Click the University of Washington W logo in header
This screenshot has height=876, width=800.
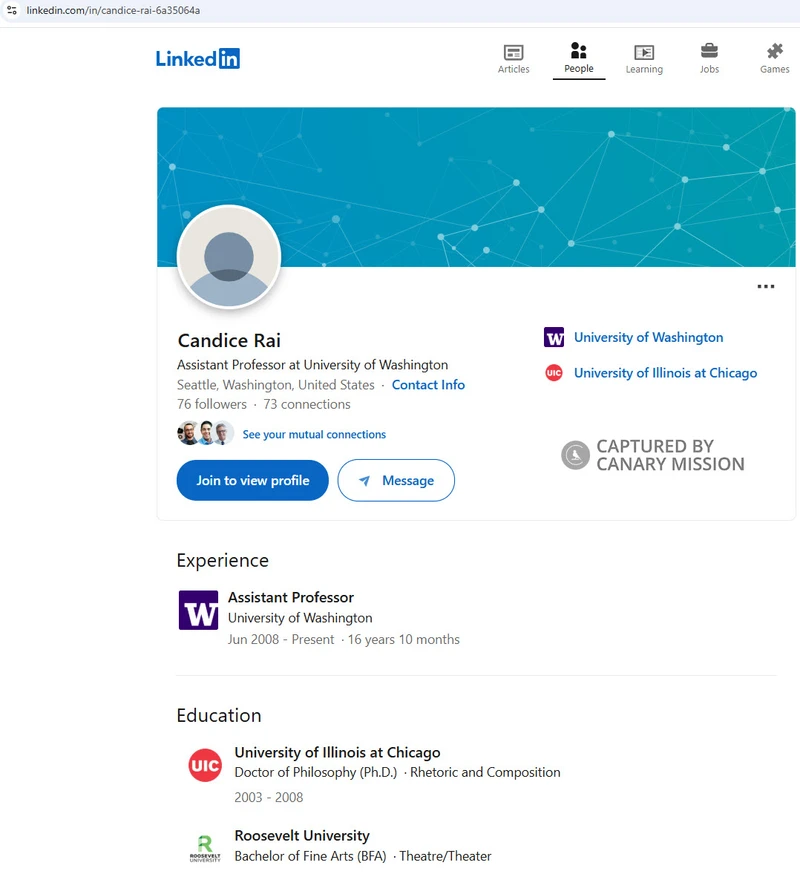(554, 337)
